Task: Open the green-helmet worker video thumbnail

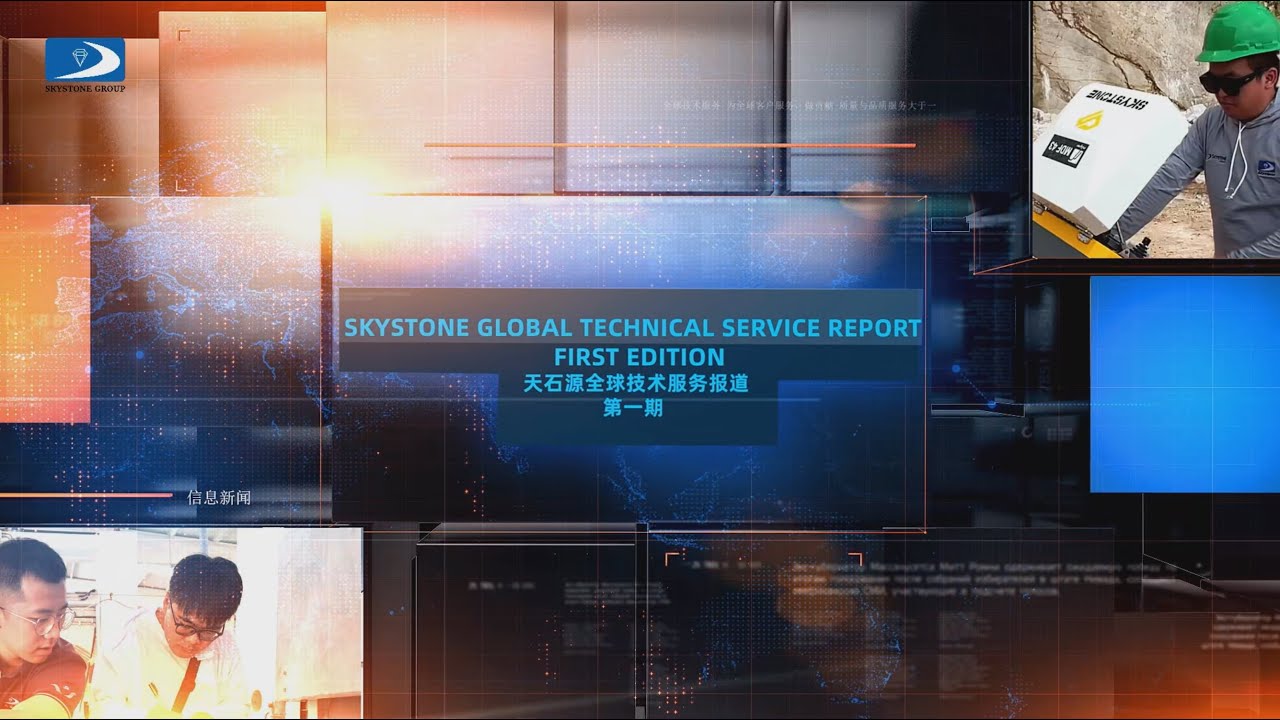Action: 1156,129
